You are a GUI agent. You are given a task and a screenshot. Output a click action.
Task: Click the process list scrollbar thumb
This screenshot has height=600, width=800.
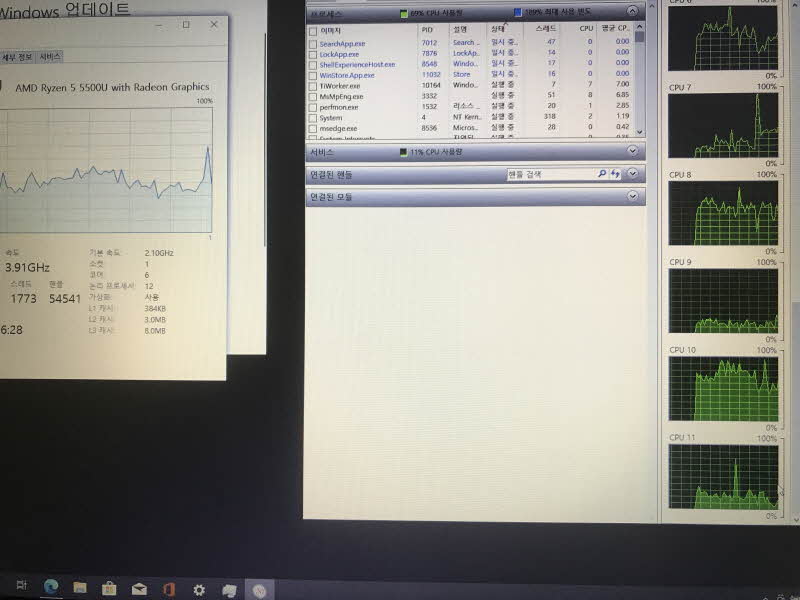coord(640,37)
